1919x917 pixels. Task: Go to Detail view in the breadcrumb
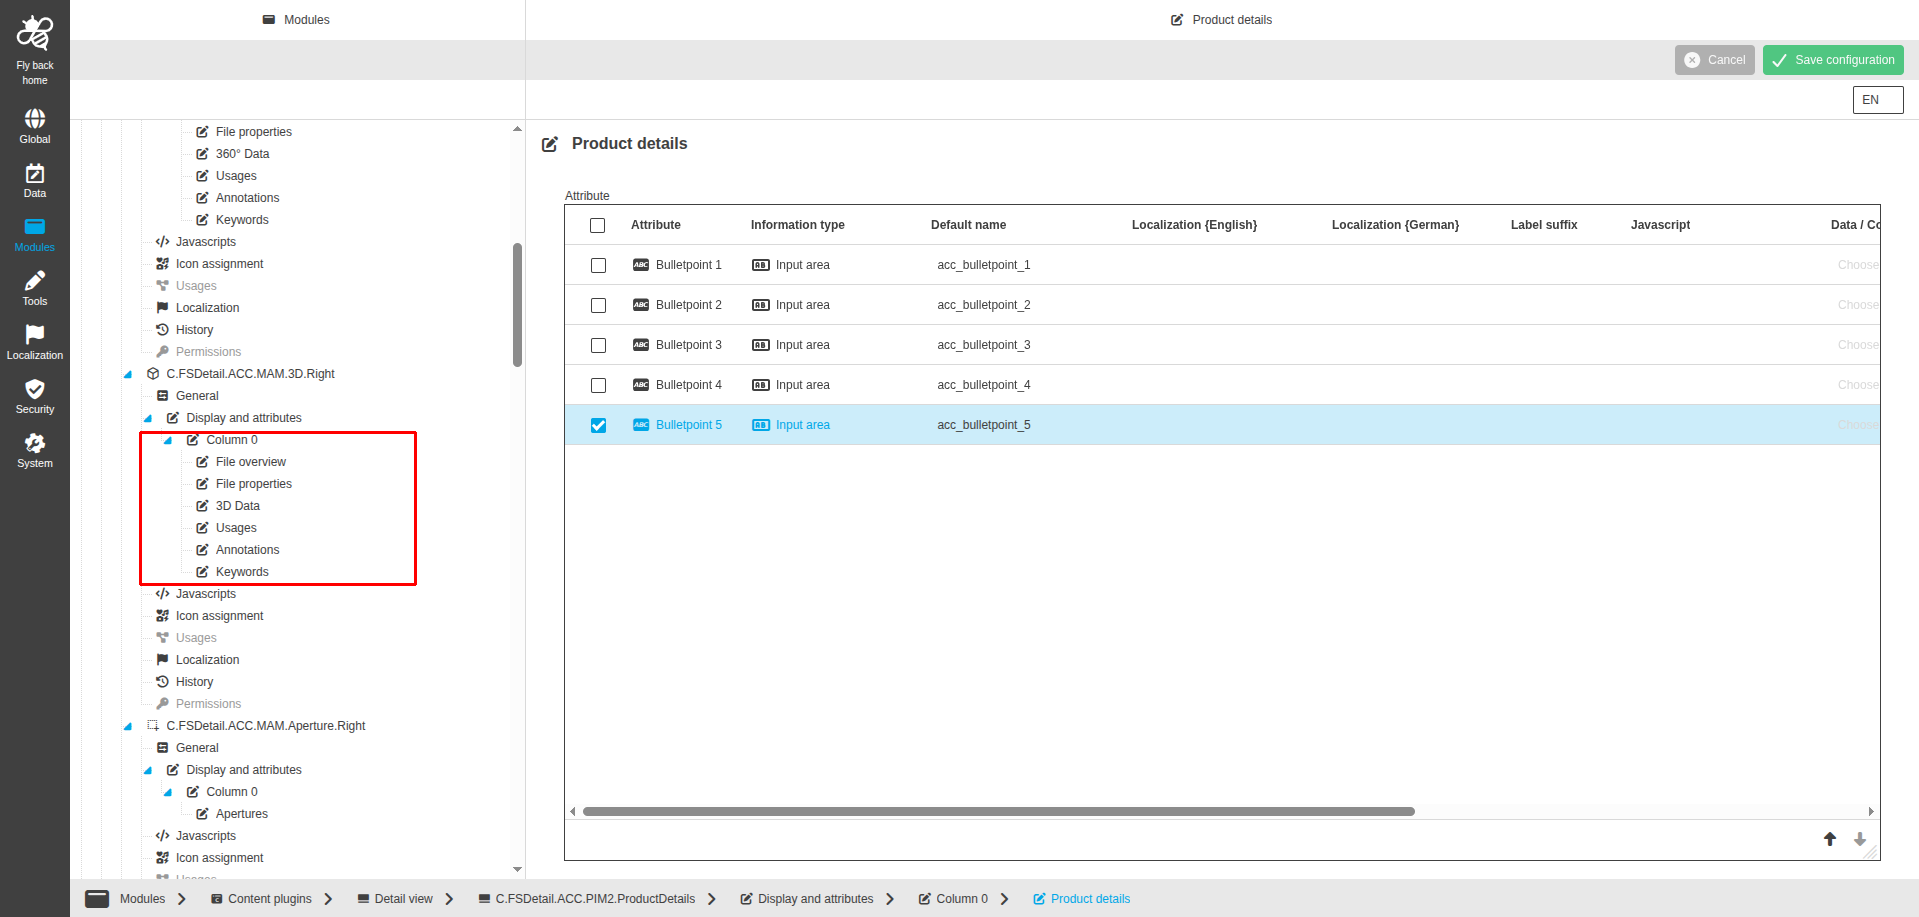point(395,899)
